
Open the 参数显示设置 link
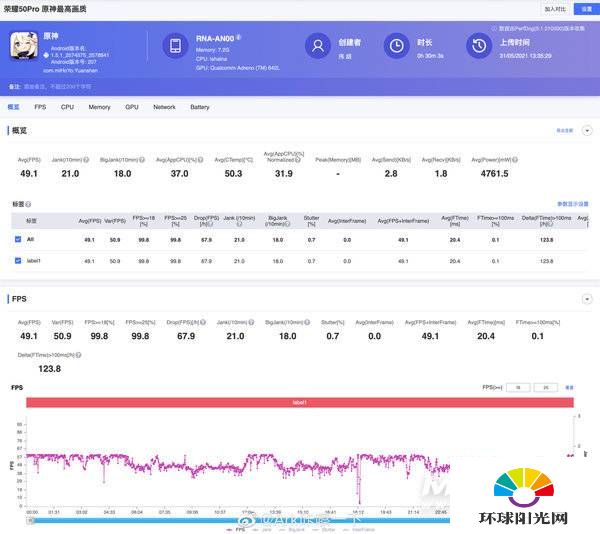pyautogui.click(x=572, y=204)
